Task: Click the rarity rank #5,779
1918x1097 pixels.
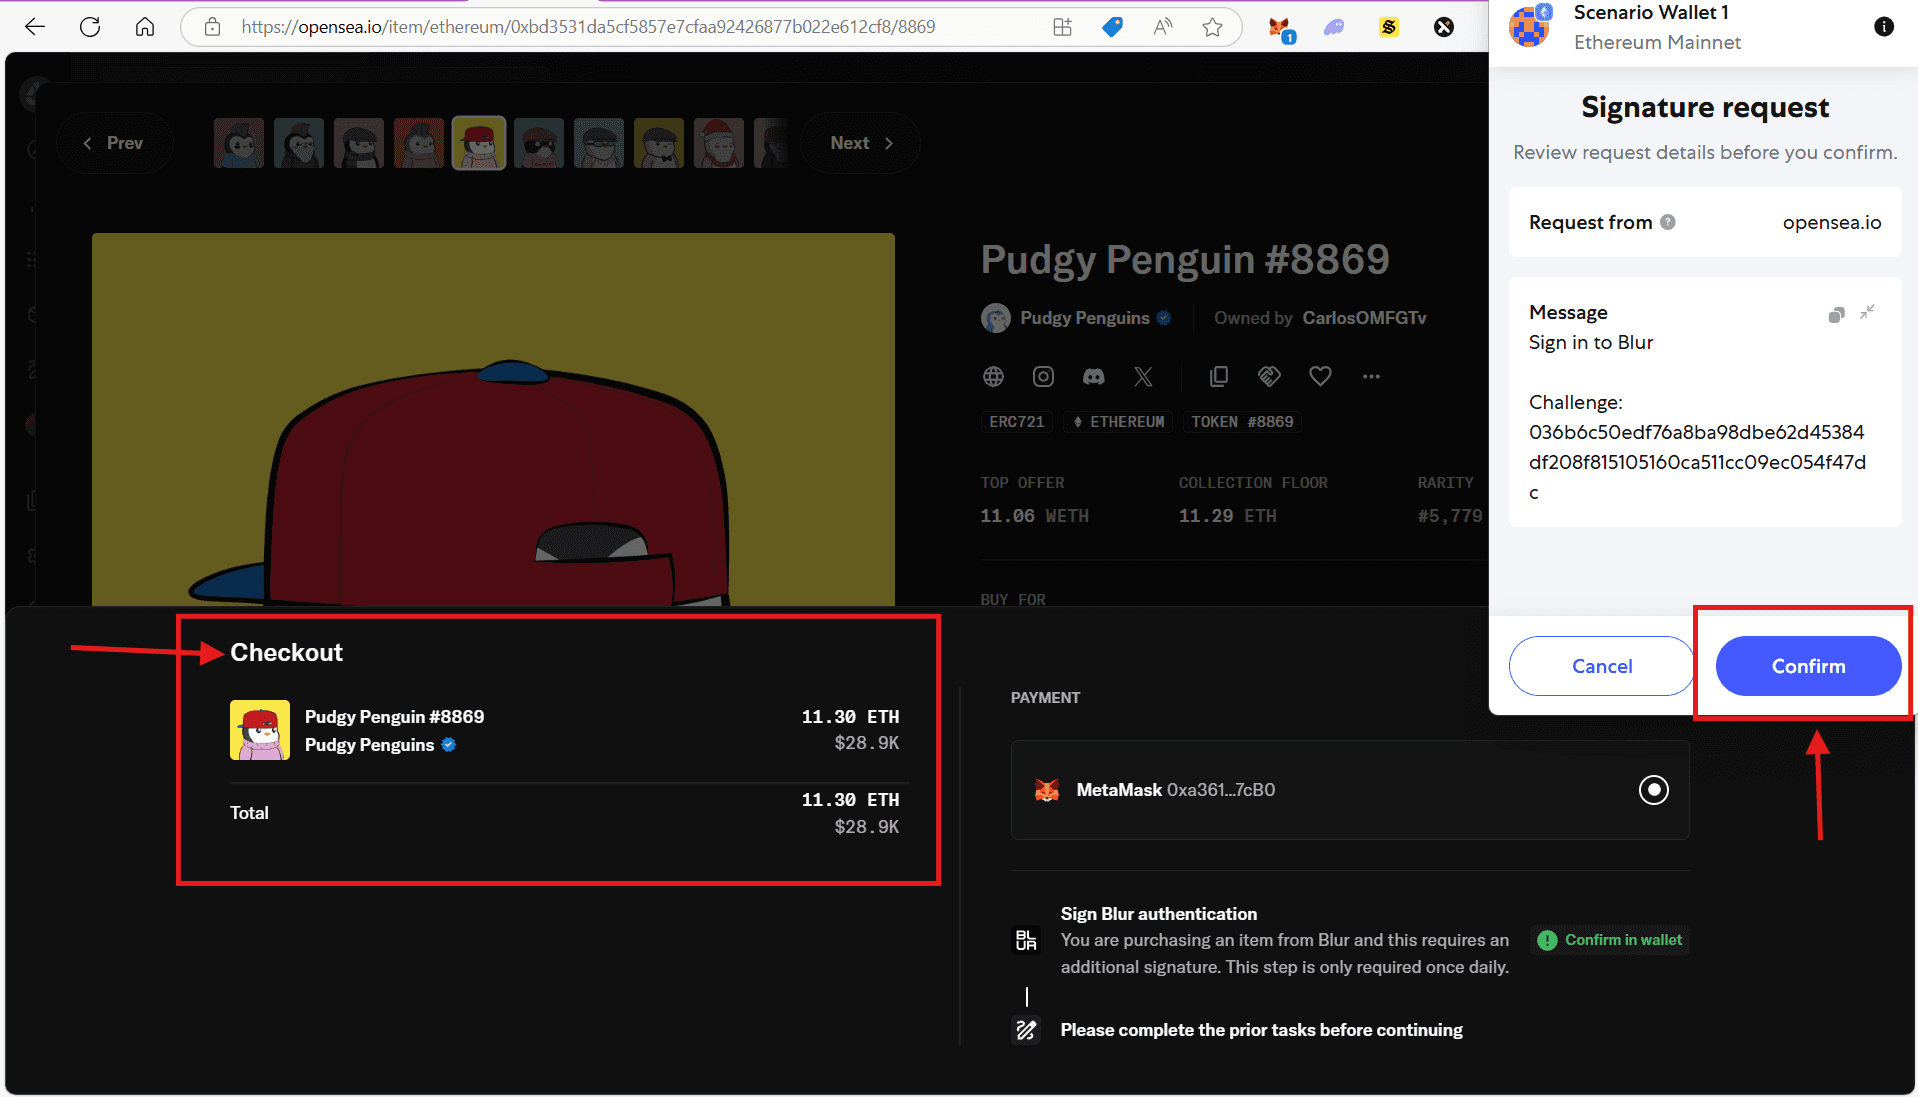Action: pos(1450,516)
